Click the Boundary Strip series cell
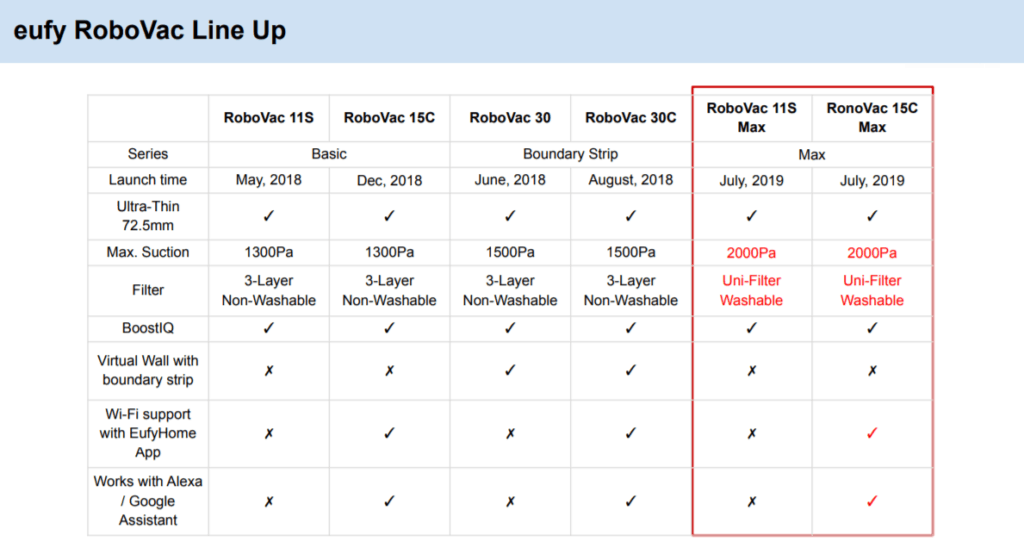The width and height of the screenshot is (1024, 554). click(570, 154)
